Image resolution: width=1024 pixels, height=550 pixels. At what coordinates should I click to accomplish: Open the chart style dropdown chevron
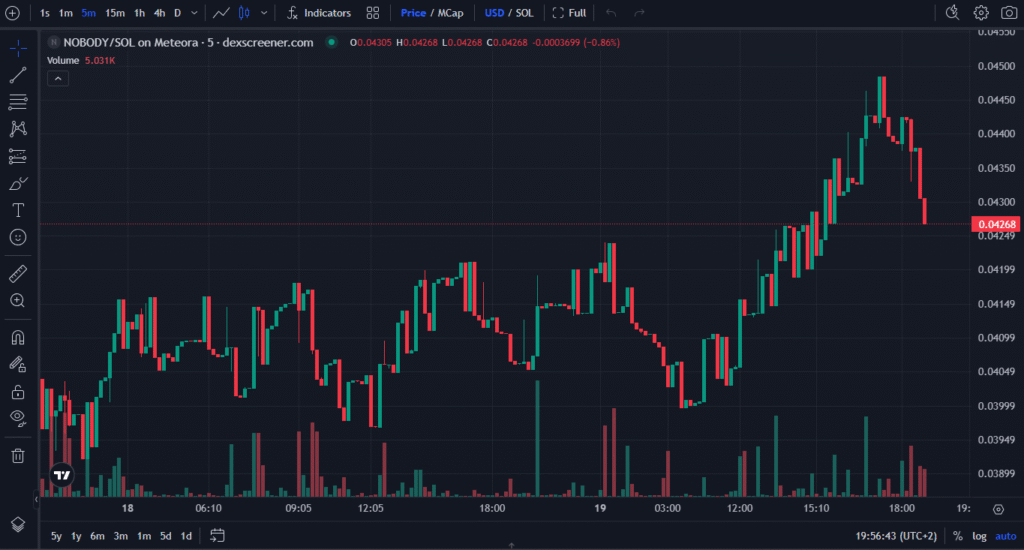(x=264, y=13)
